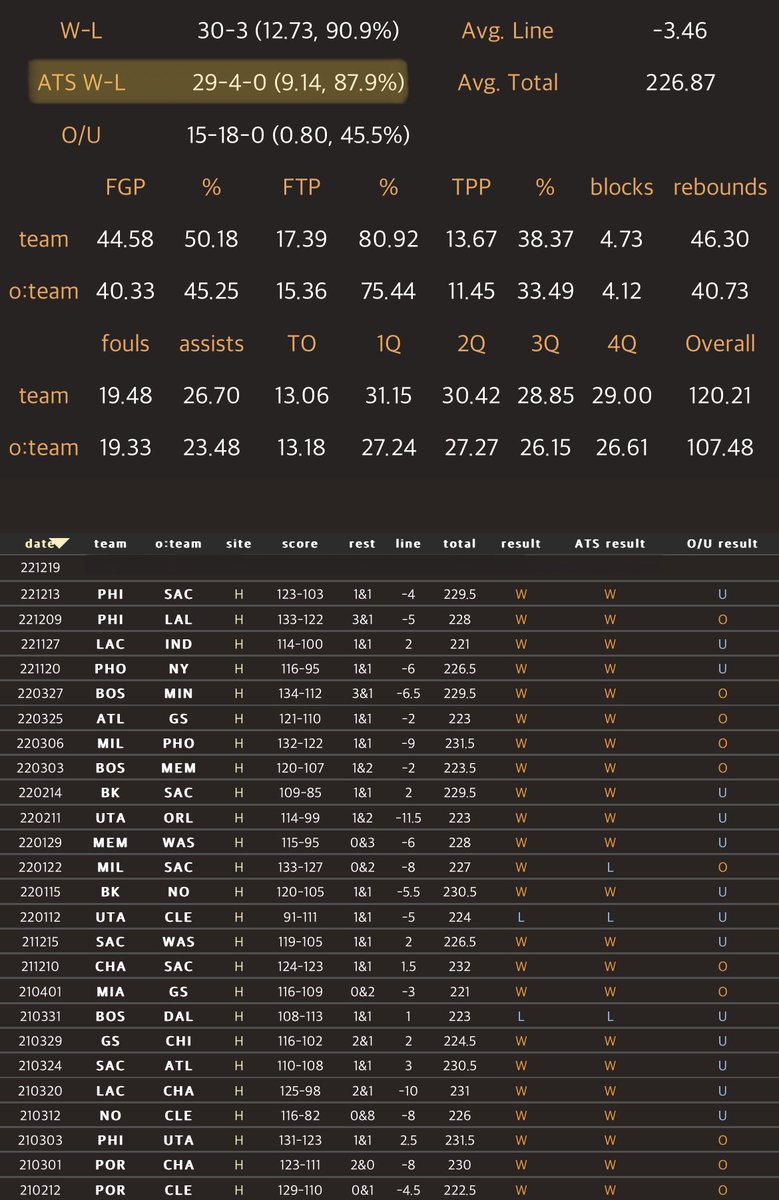This screenshot has height=1200, width=779.
Task: Click the date cell 221219
Action: [39, 568]
